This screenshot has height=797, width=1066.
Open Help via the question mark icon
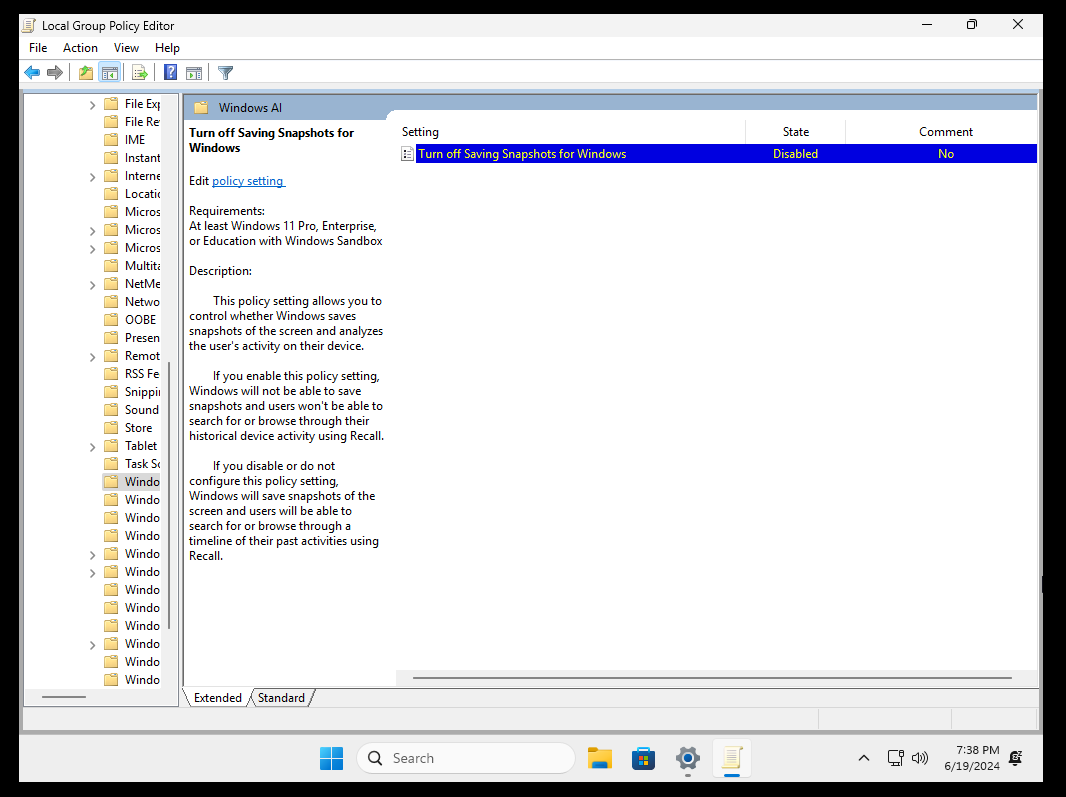tap(171, 72)
